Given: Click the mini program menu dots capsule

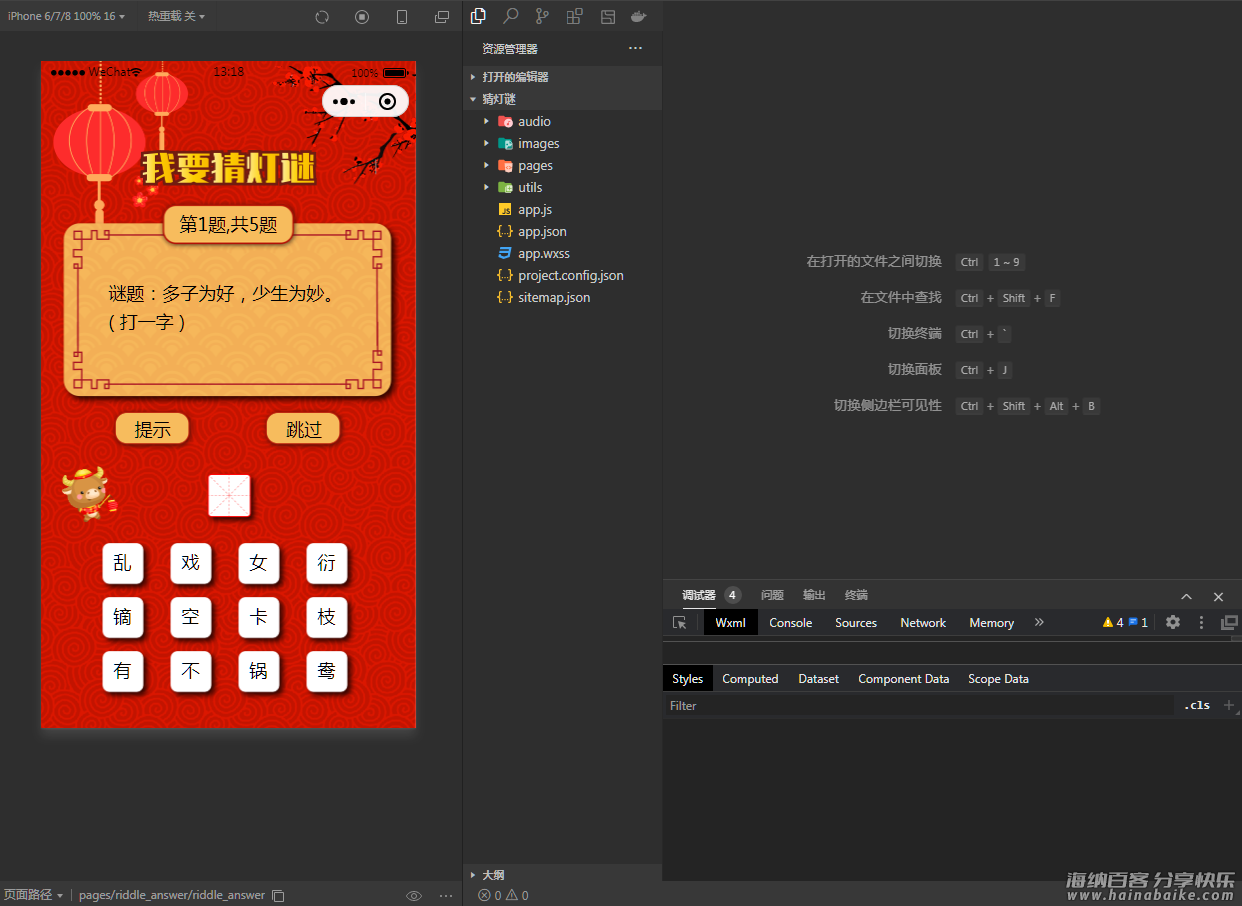Looking at the screenshot, I should pyautogui.click(x=344, y=101).
